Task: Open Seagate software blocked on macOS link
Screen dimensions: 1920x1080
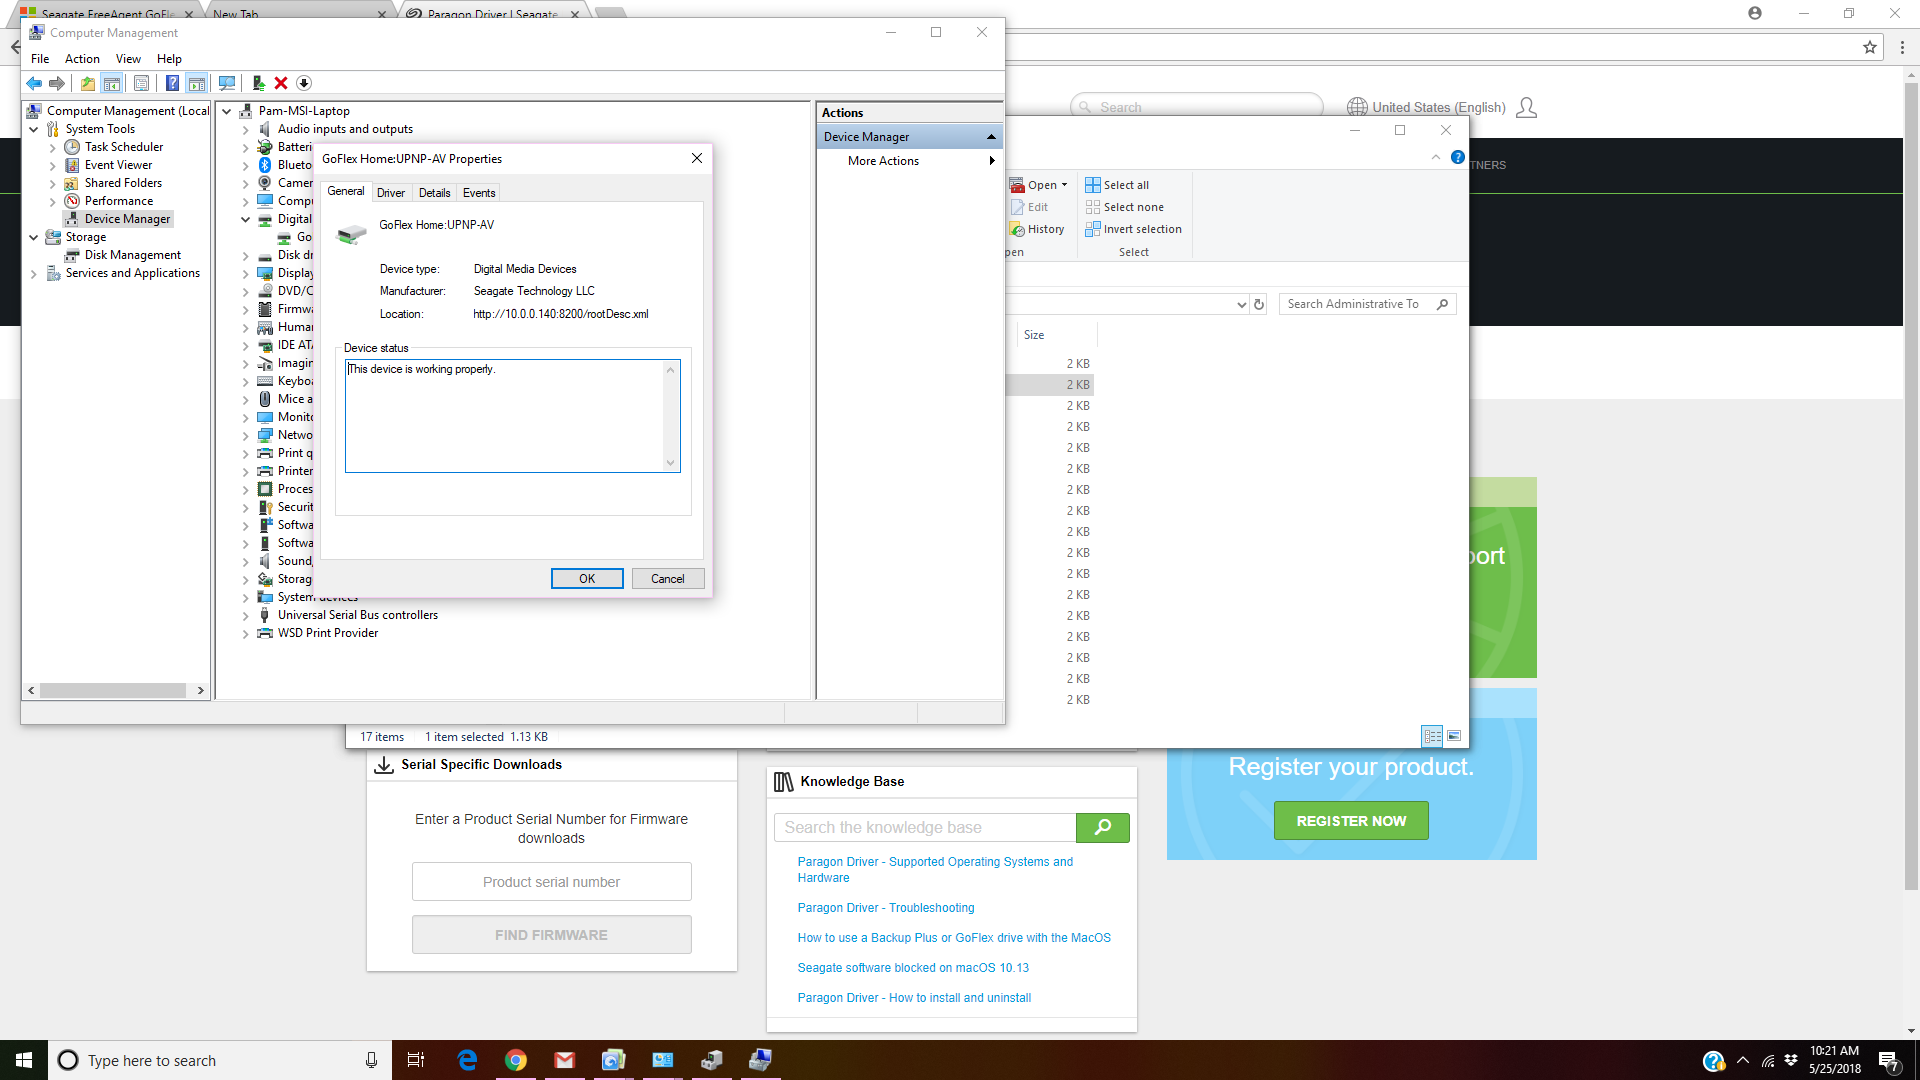Action: (x=913, y=968)
